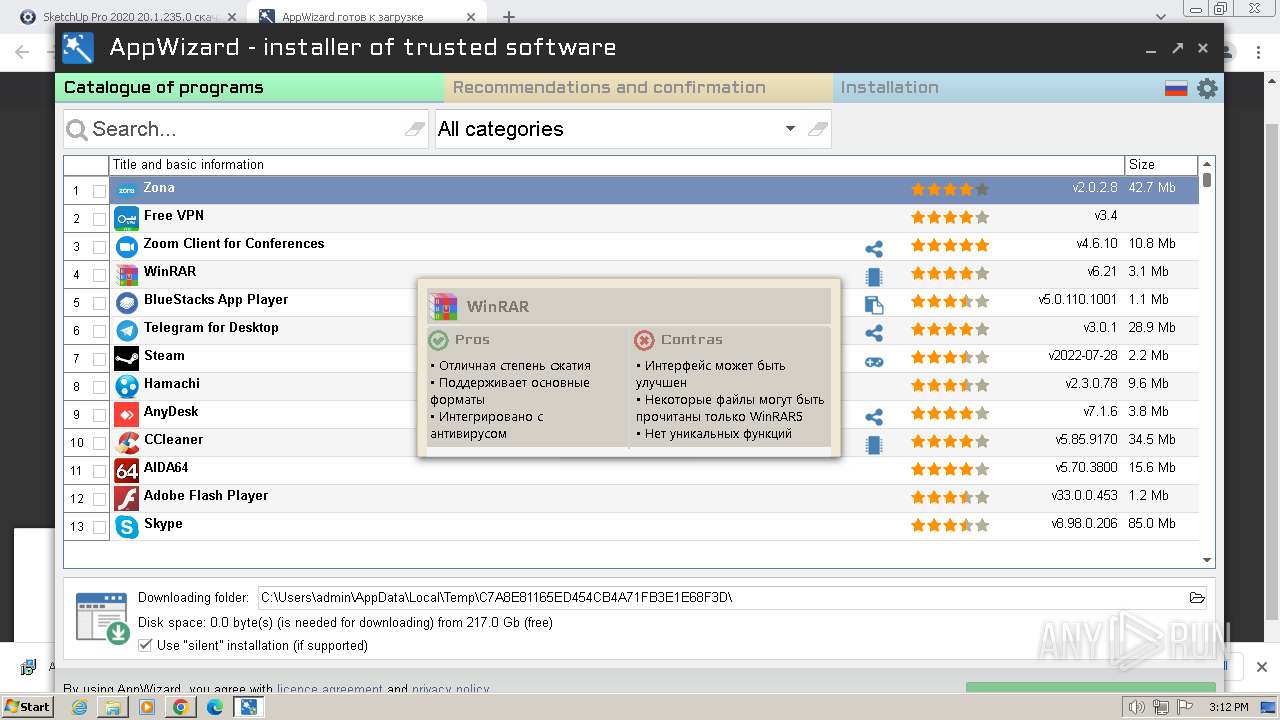Select the AnyDesk program title
The height and width of the screenshot is (720, 1280).
[171, 411]
